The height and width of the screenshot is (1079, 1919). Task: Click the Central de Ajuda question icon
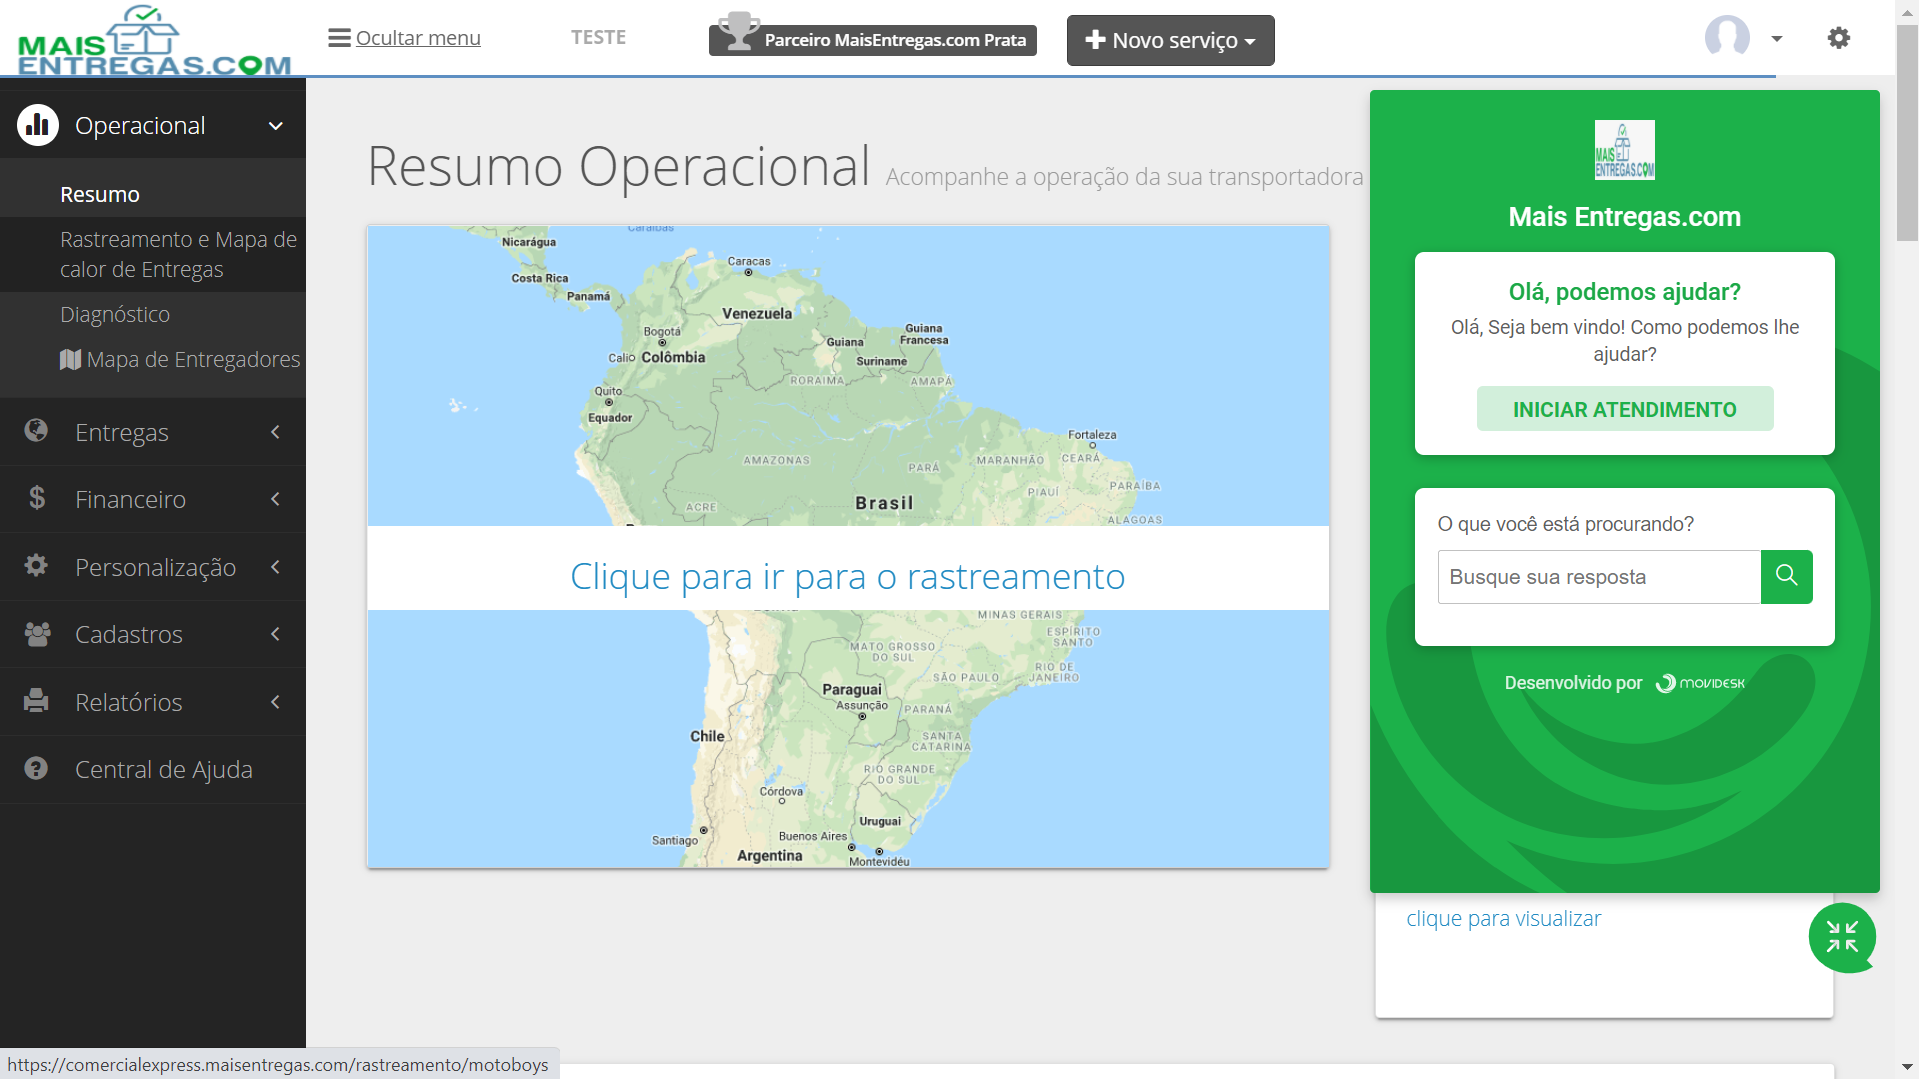coord(36,768)
